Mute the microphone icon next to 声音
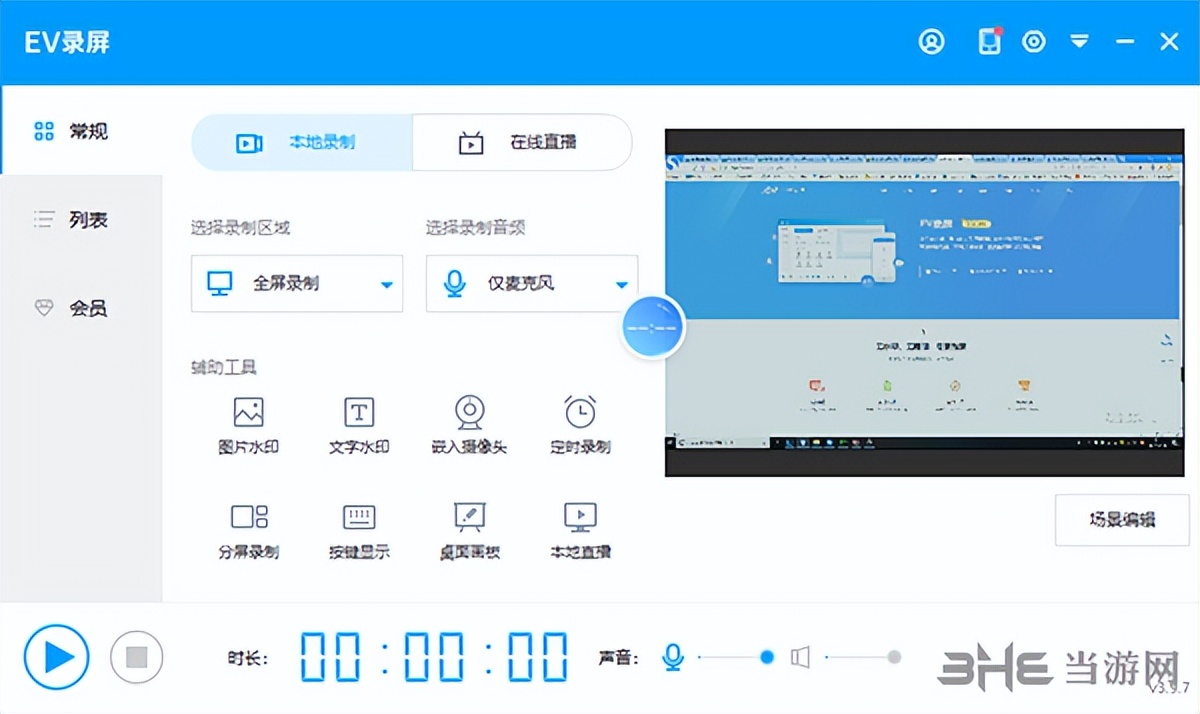 pos(672,657)
